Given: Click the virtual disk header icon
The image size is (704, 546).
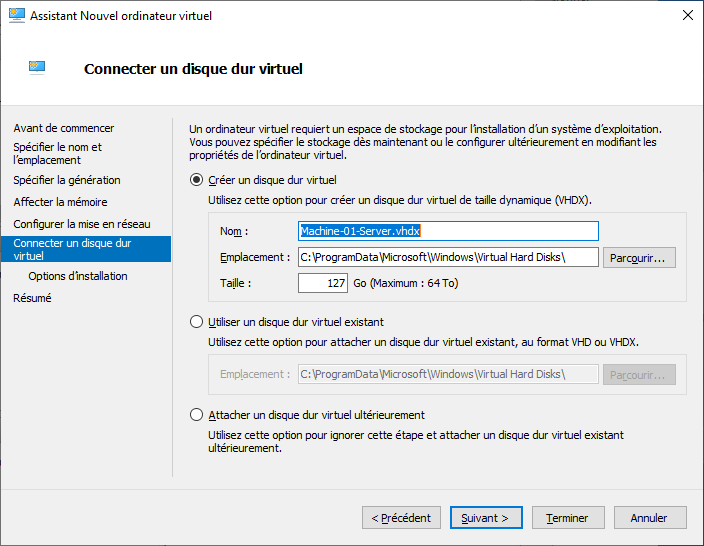Looking at the screenshot, I should point(38,68).
